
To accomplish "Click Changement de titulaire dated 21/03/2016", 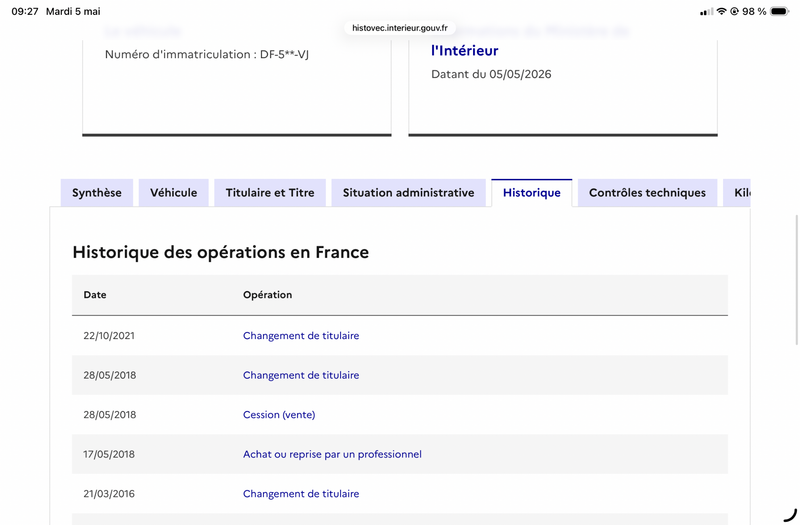I will [301, 494].
